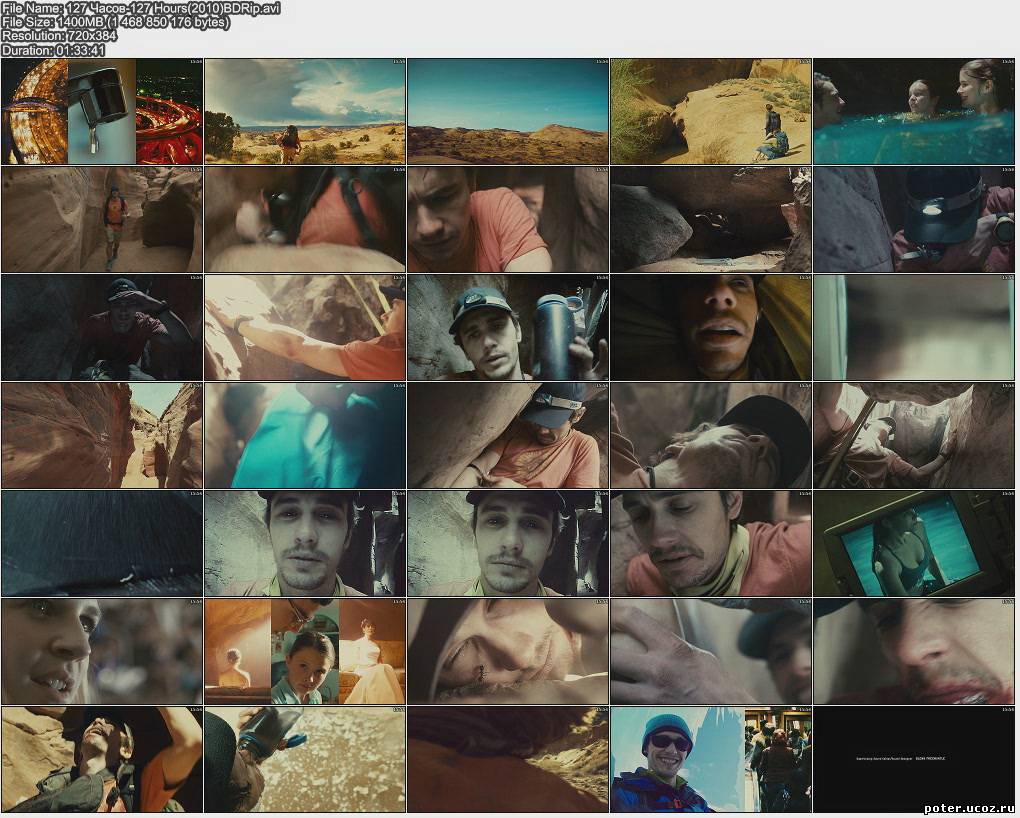Click the "Duration: 01:33:41" line
This screenshot has height=818, width=1020.
[x=53, y=50]
